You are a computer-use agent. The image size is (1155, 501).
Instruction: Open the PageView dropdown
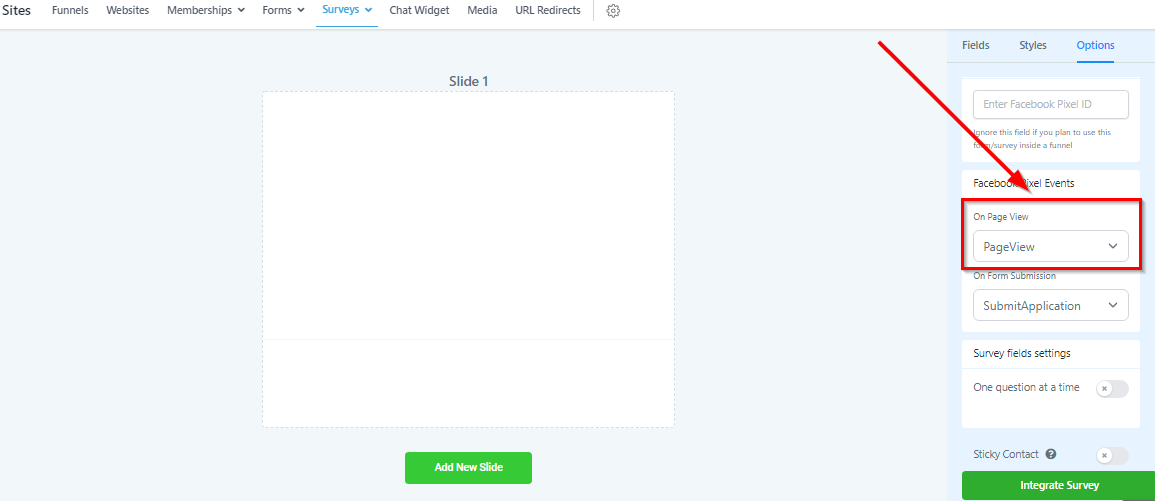point(1050,246)
